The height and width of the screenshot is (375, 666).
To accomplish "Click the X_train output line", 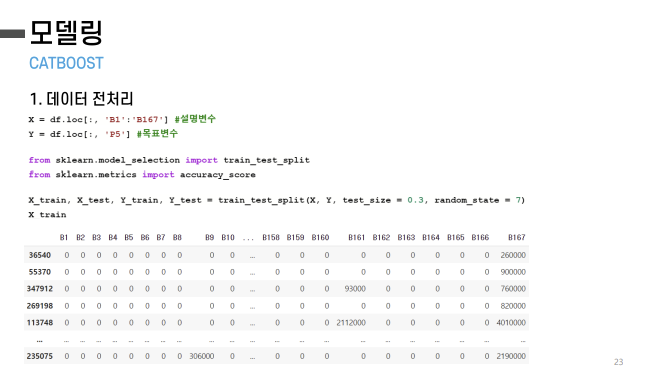I will tap(48, 214).
